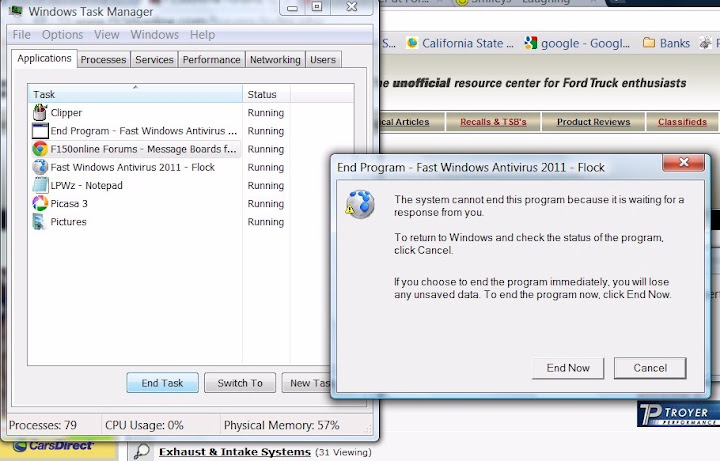Open the File menu in Task Manager
Viewport: 720px width, 461px height.
(x=22, y=34)
